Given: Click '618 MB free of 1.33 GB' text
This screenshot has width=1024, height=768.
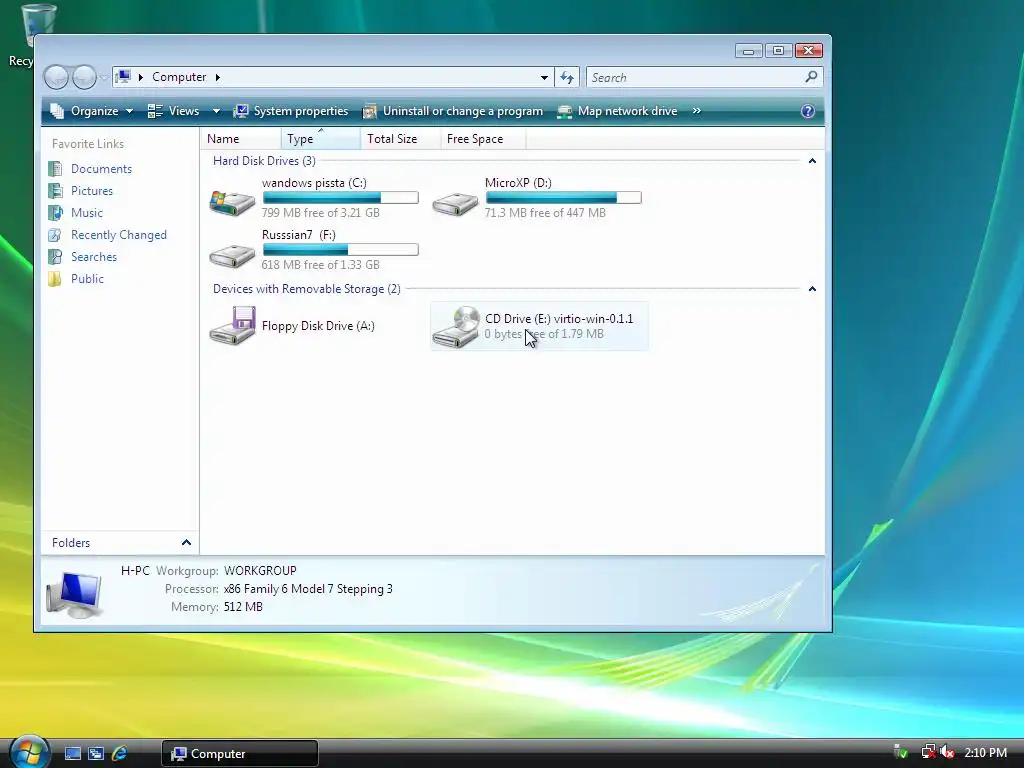Looking at the screenshot, I should pos(320,265).
